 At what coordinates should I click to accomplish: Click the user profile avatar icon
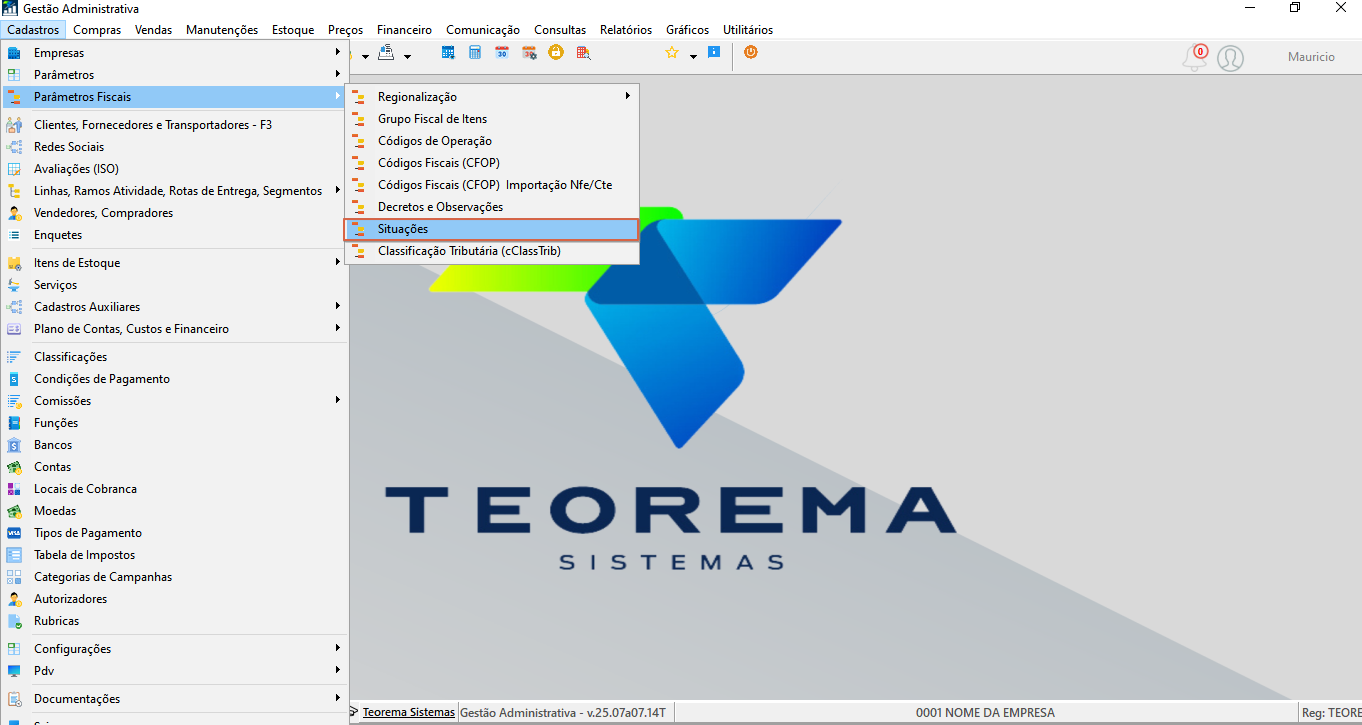pos(1231,58)
